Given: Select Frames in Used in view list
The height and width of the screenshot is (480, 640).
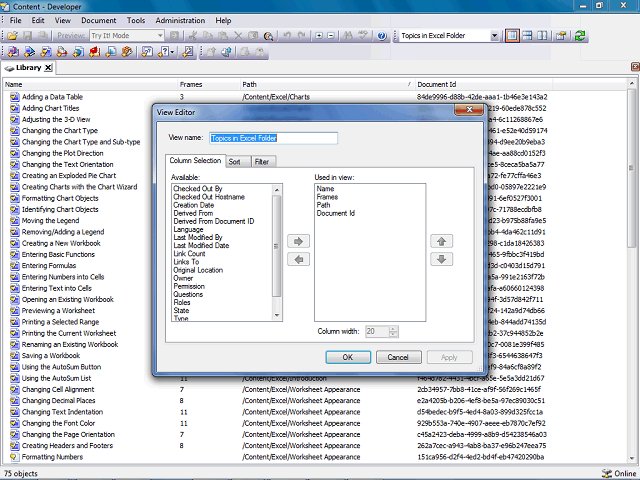Looking at the screenshot, I should point(327,197).
